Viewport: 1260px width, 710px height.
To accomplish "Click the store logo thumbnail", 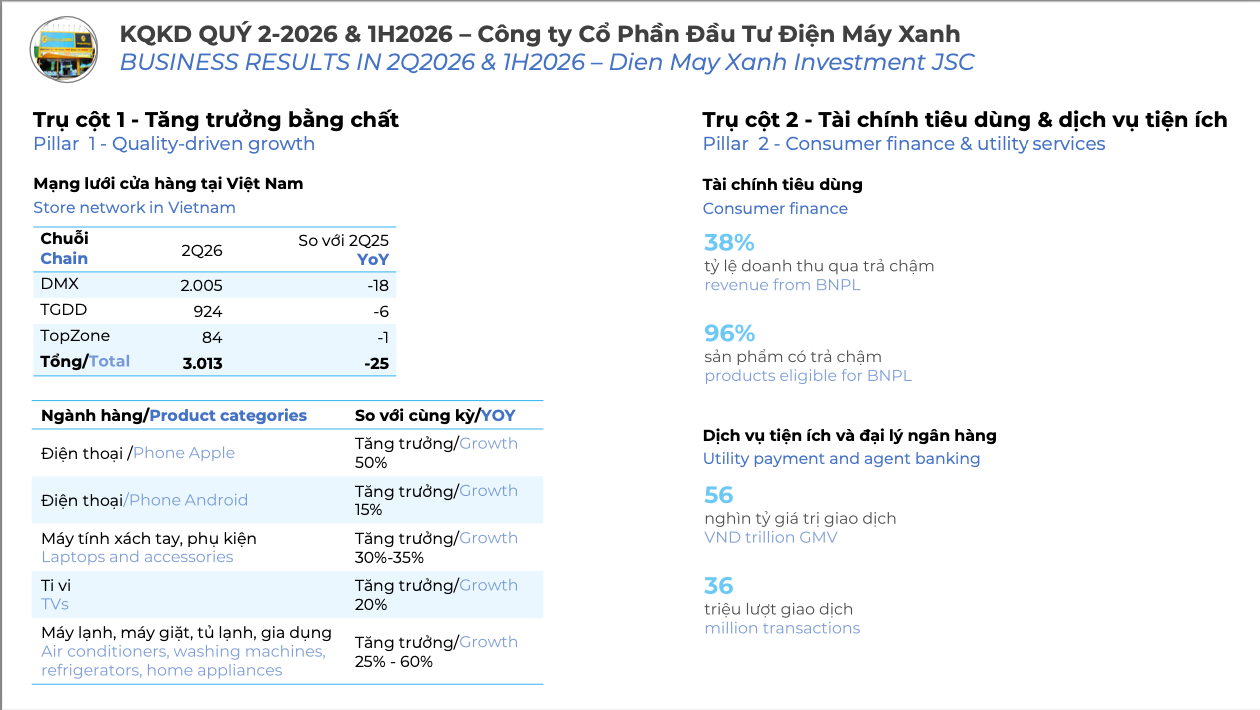I will [65, 49].
